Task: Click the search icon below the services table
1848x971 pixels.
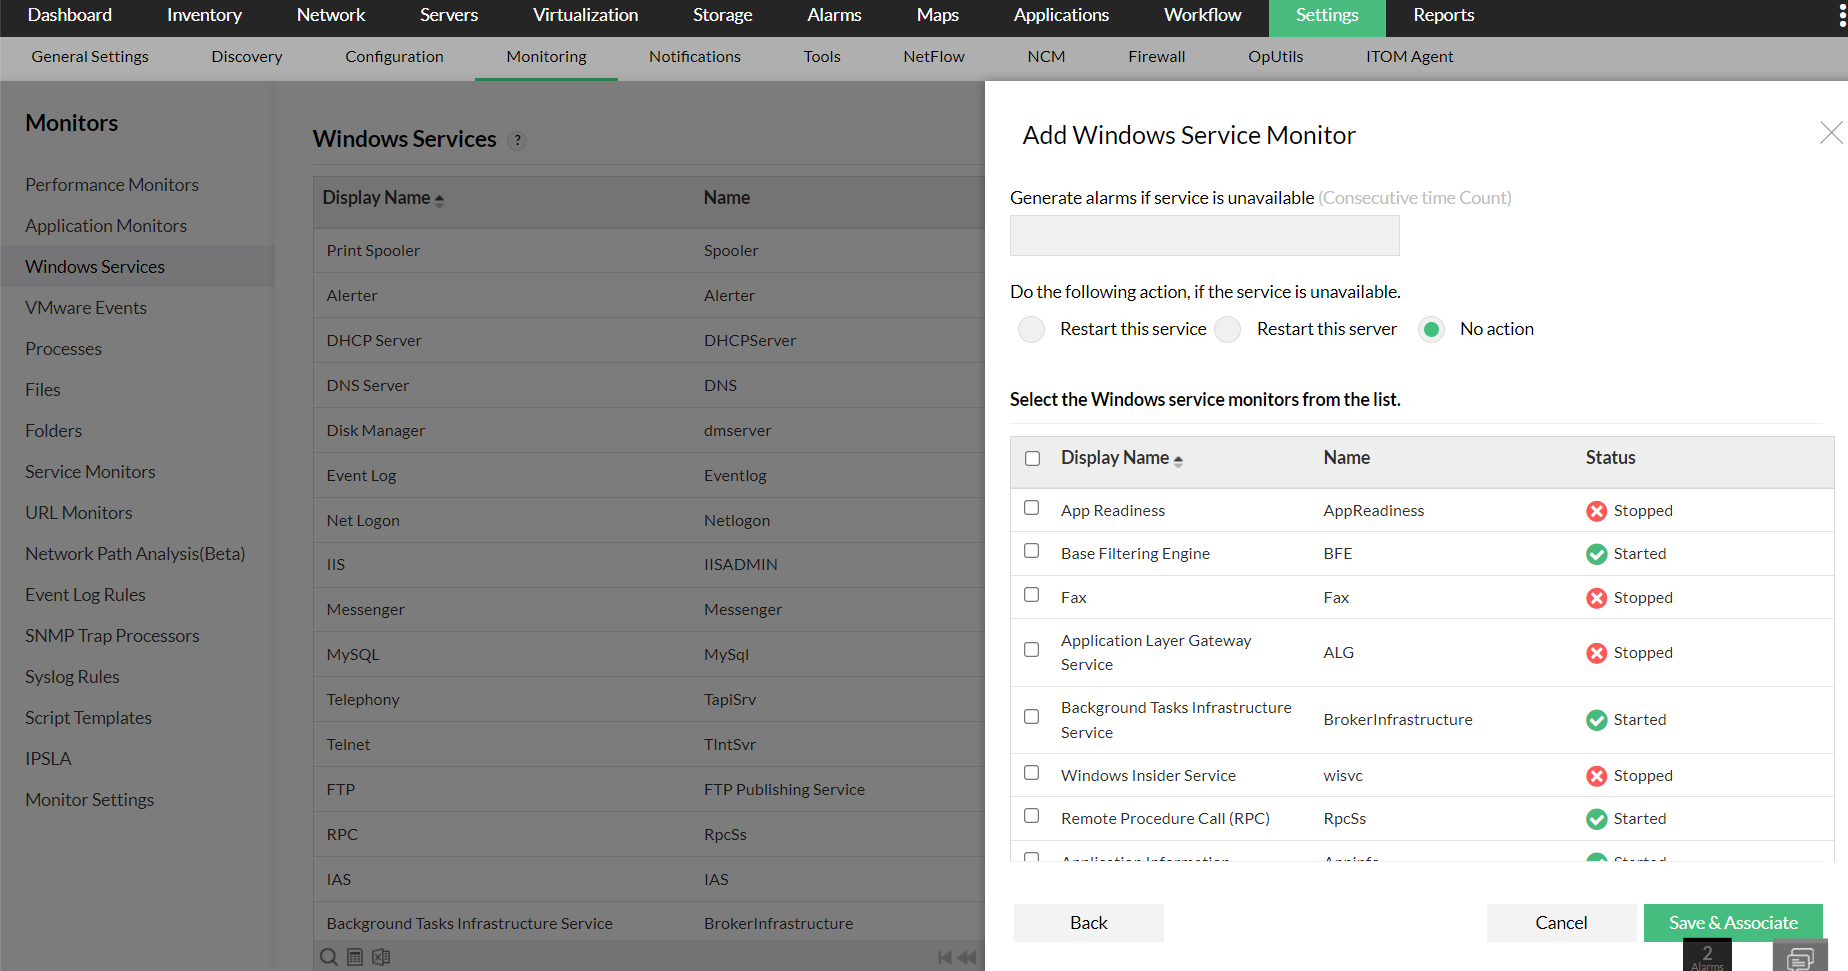Action: pos(328,957)
